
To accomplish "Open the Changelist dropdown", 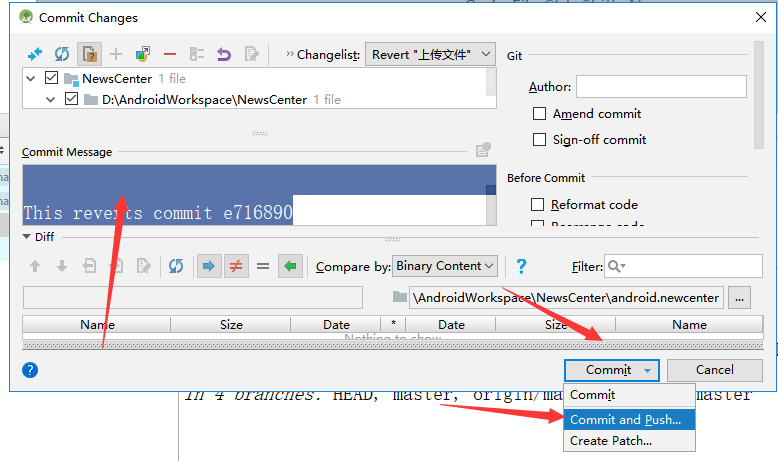I will pyautogui.click(x=430, y=54).
